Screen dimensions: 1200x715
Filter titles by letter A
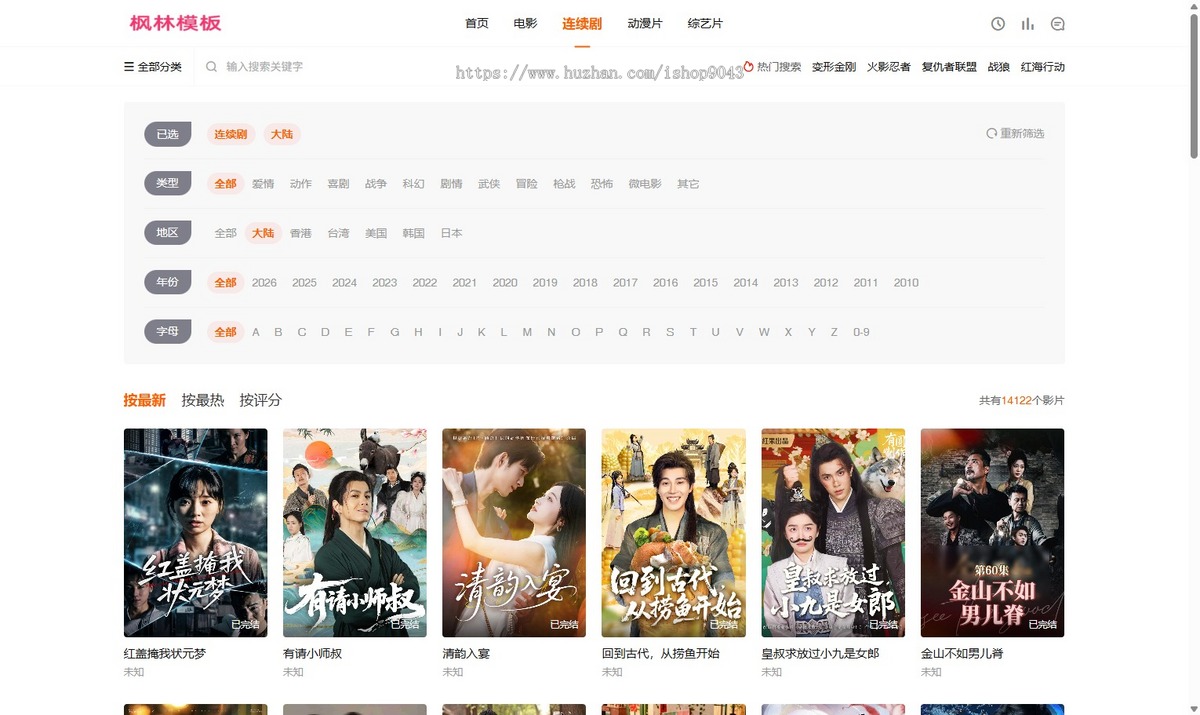click(x=256, y=332)
